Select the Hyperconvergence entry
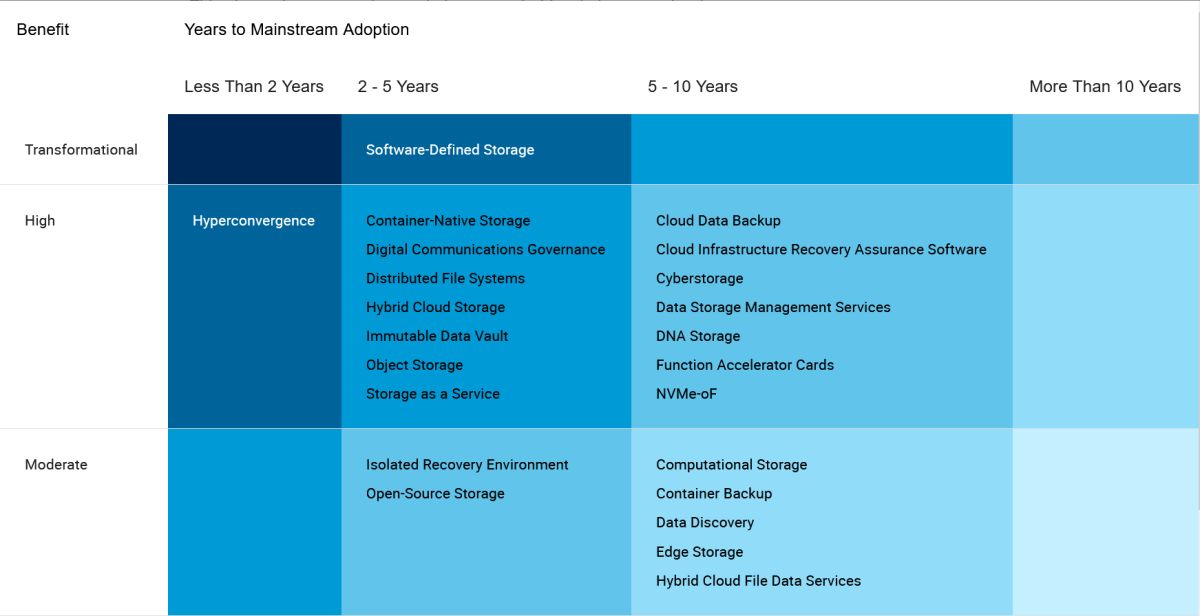The width and height of the screenshot is (1200, 616). coord(254,221)
